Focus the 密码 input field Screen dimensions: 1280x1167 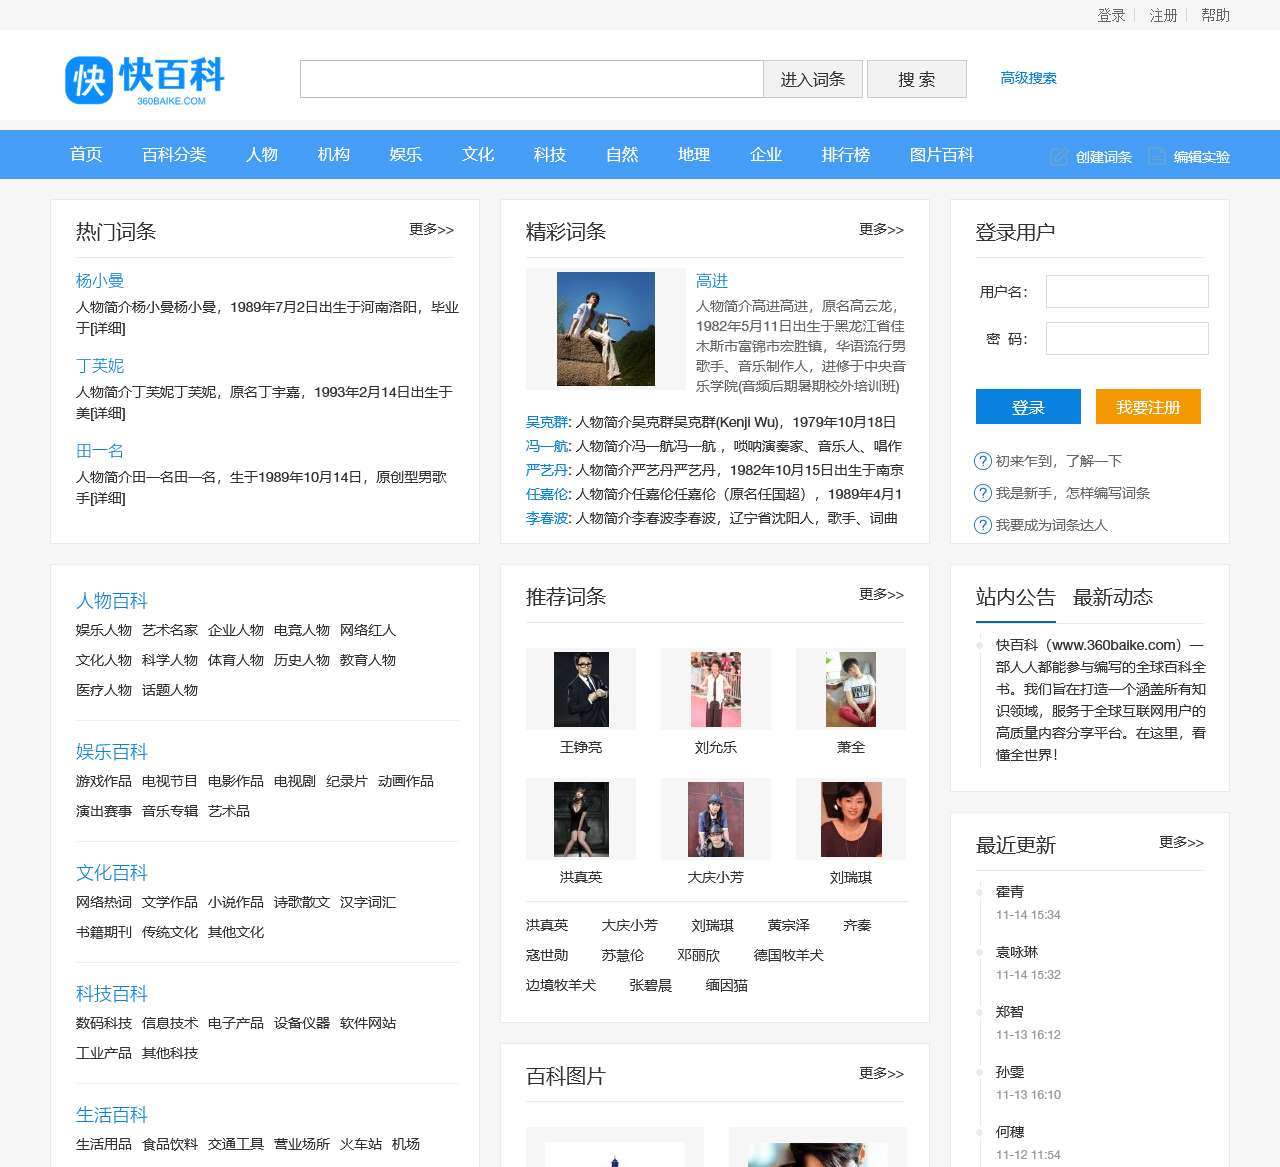pyautogui.click(x=1127, y=338)
